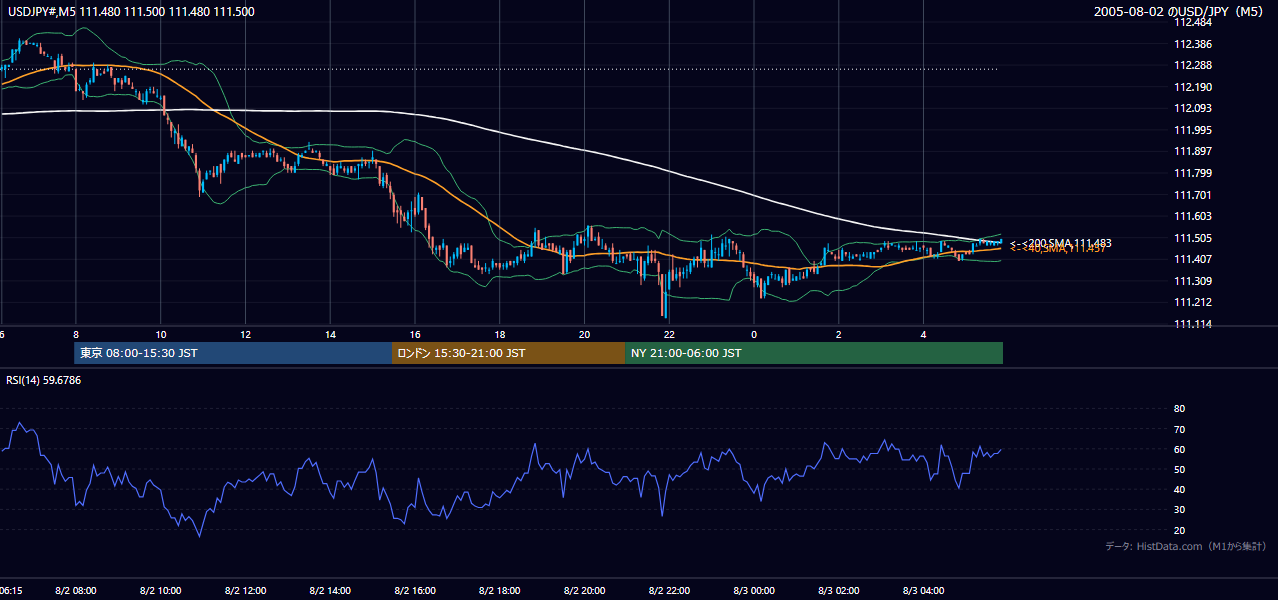Click the 2005-08-02 USD/JPY (M5) heading

(x=1180, y=12)
